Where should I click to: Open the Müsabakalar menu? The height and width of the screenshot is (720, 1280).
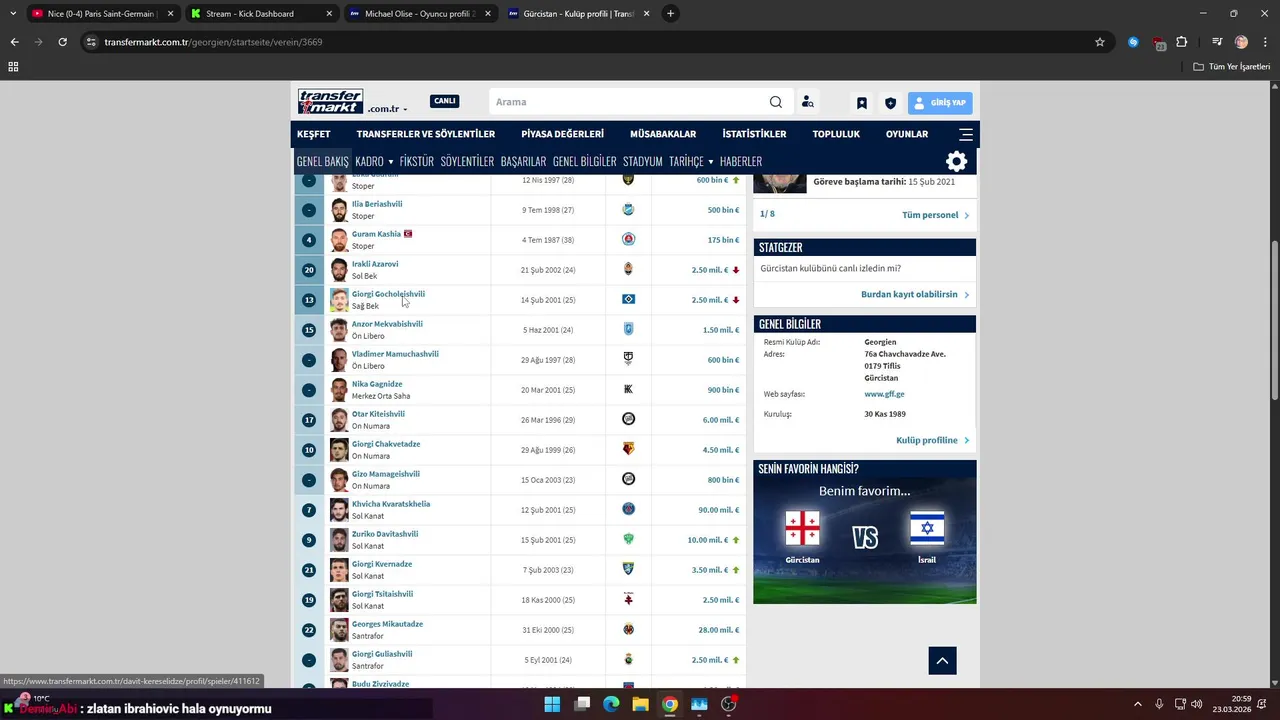tap(663, 134)
